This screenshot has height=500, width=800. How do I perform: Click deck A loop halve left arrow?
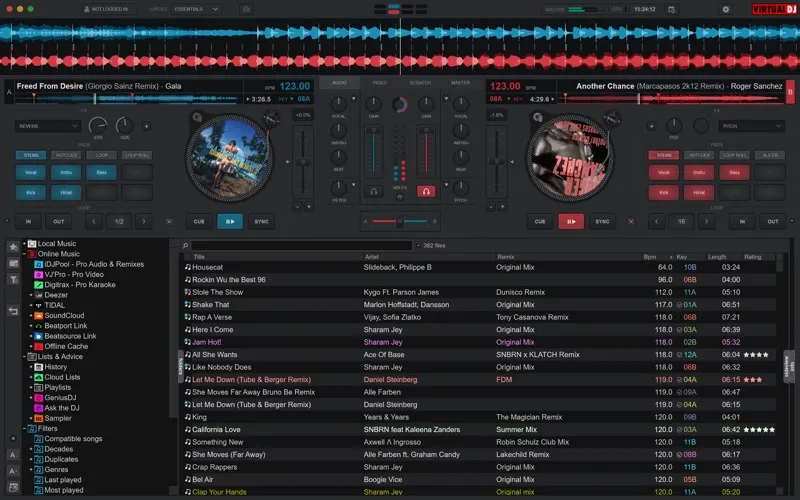(94, 221)
